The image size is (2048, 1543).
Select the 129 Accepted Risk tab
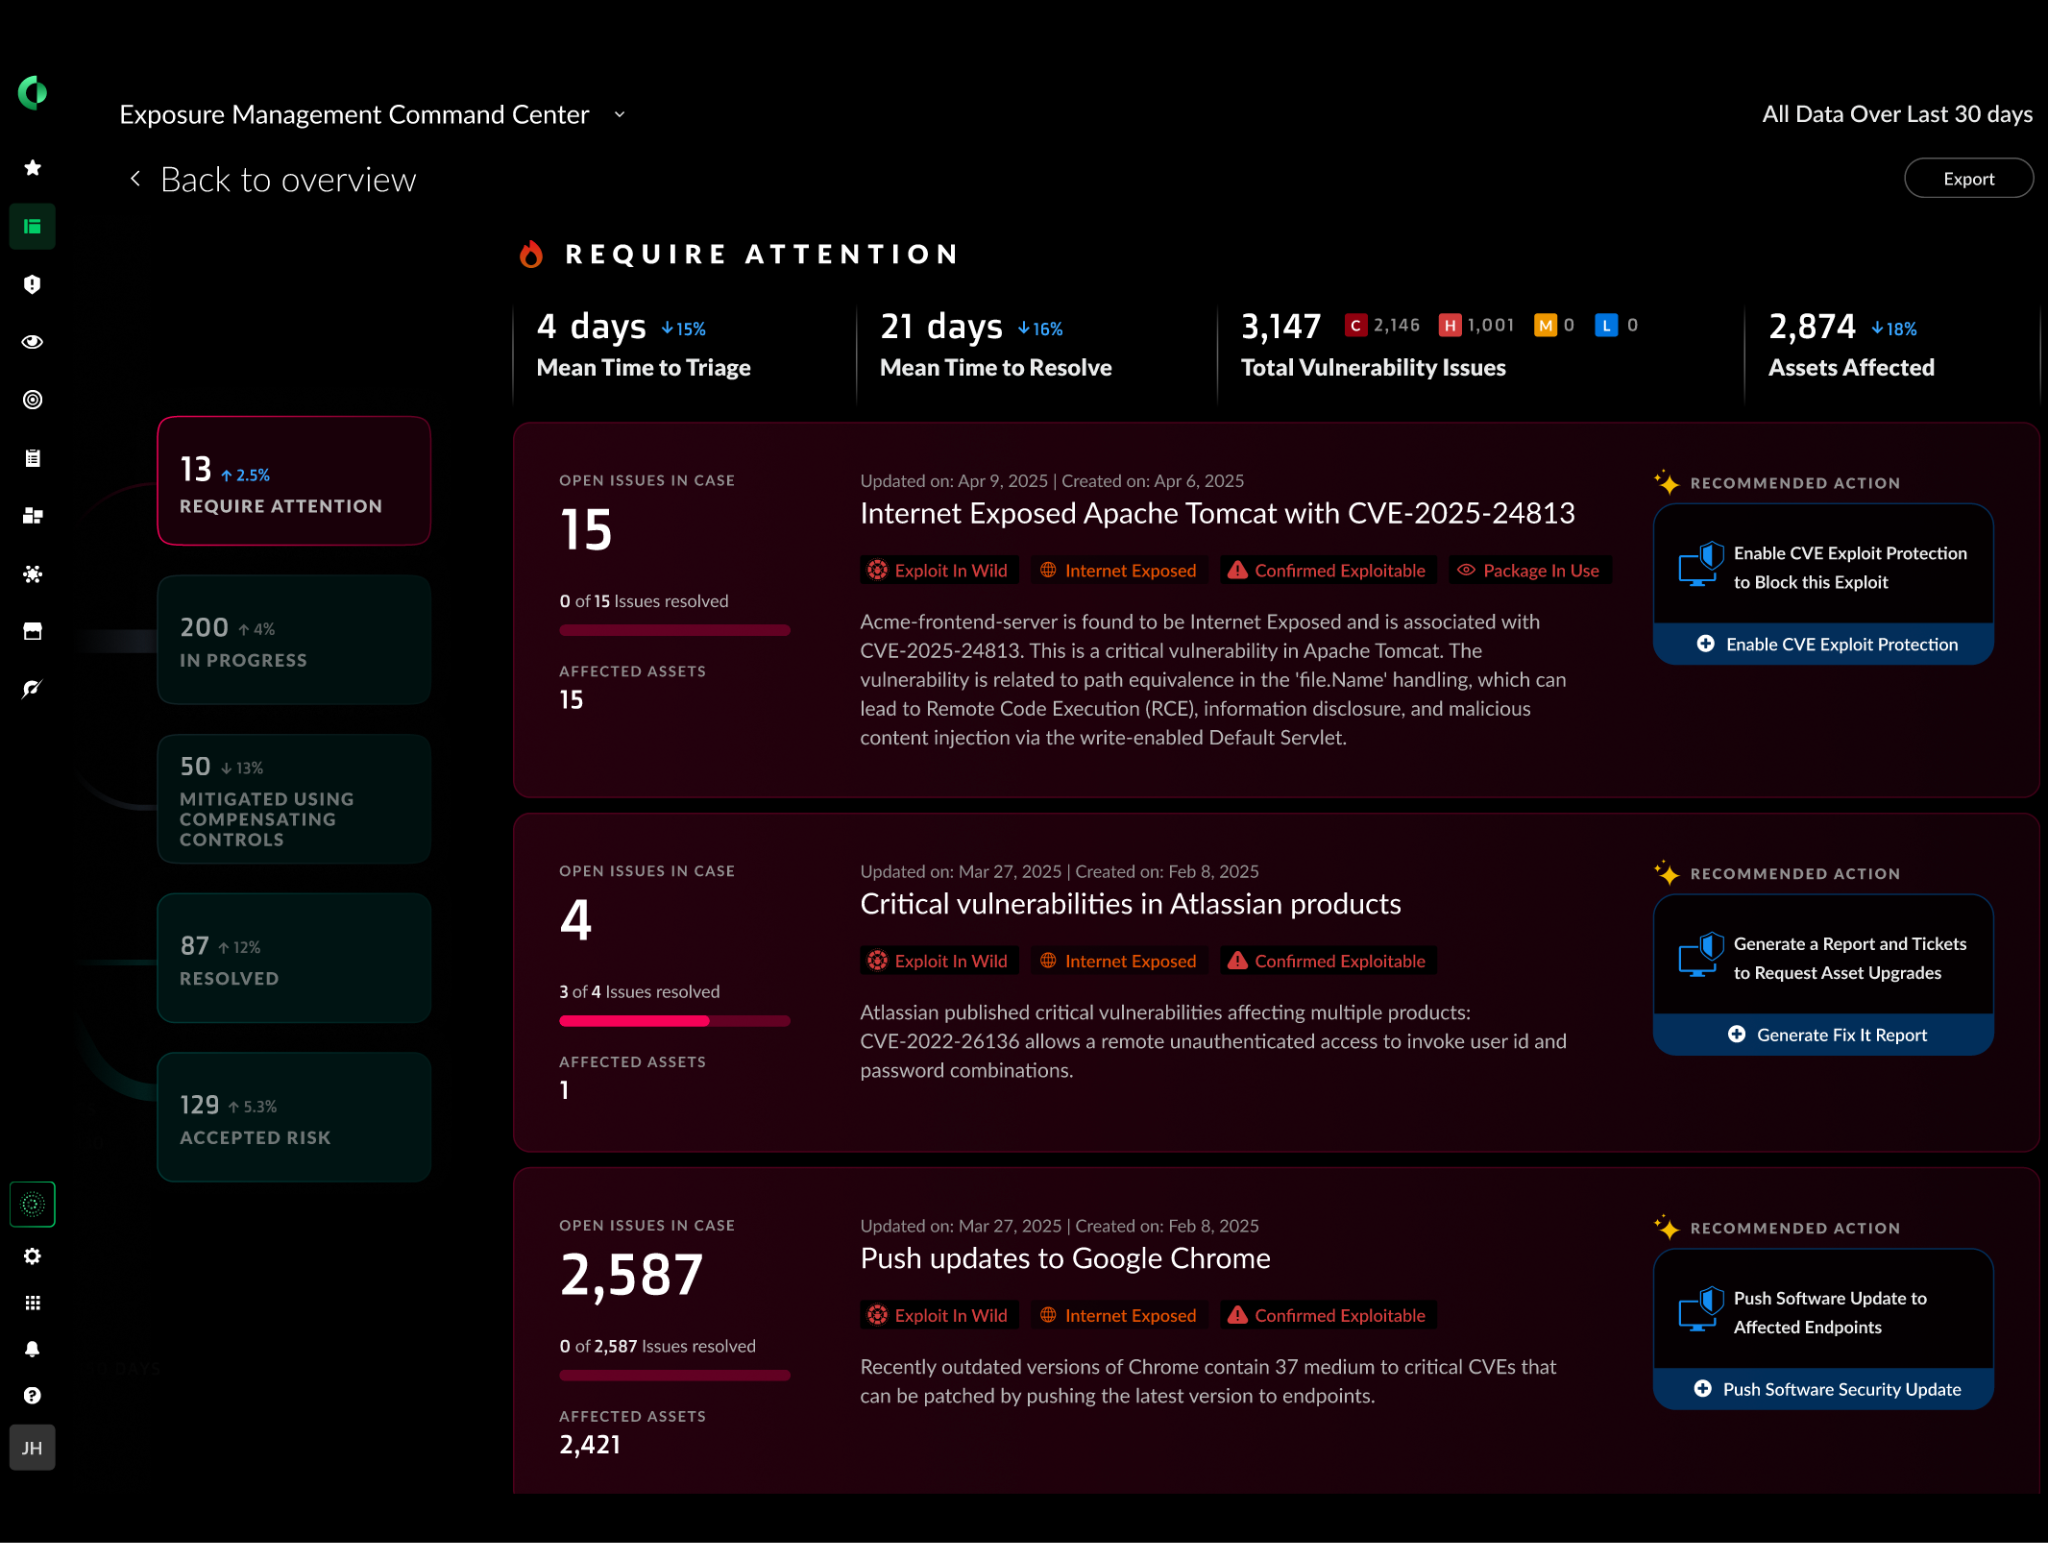click(x=294, y=1117)
